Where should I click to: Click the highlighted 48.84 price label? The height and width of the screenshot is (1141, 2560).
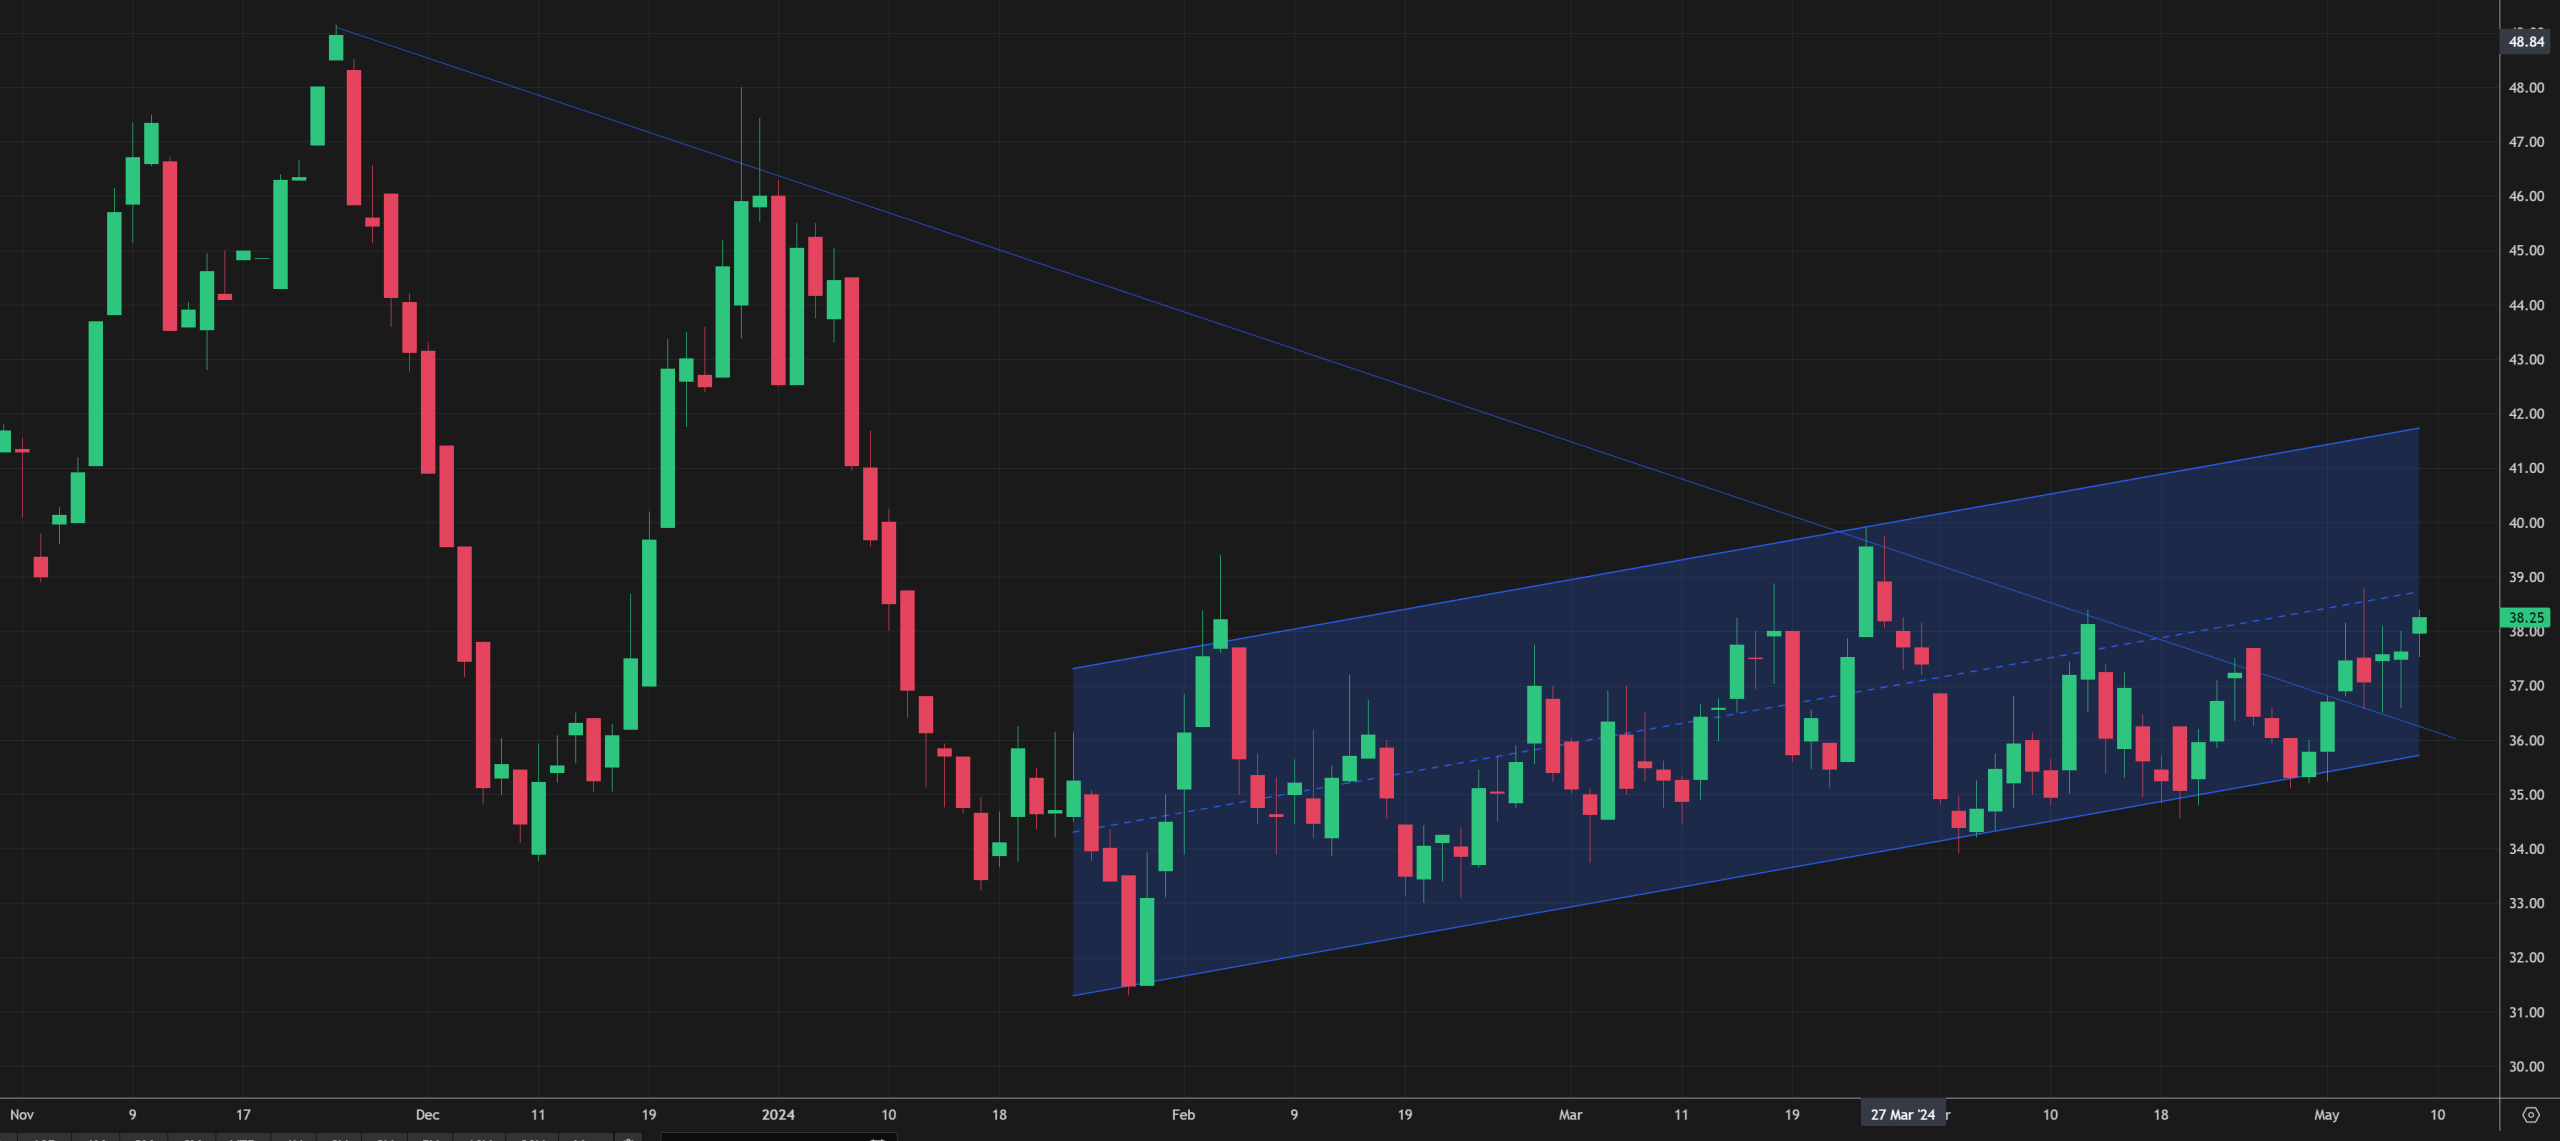[2526, 42]
